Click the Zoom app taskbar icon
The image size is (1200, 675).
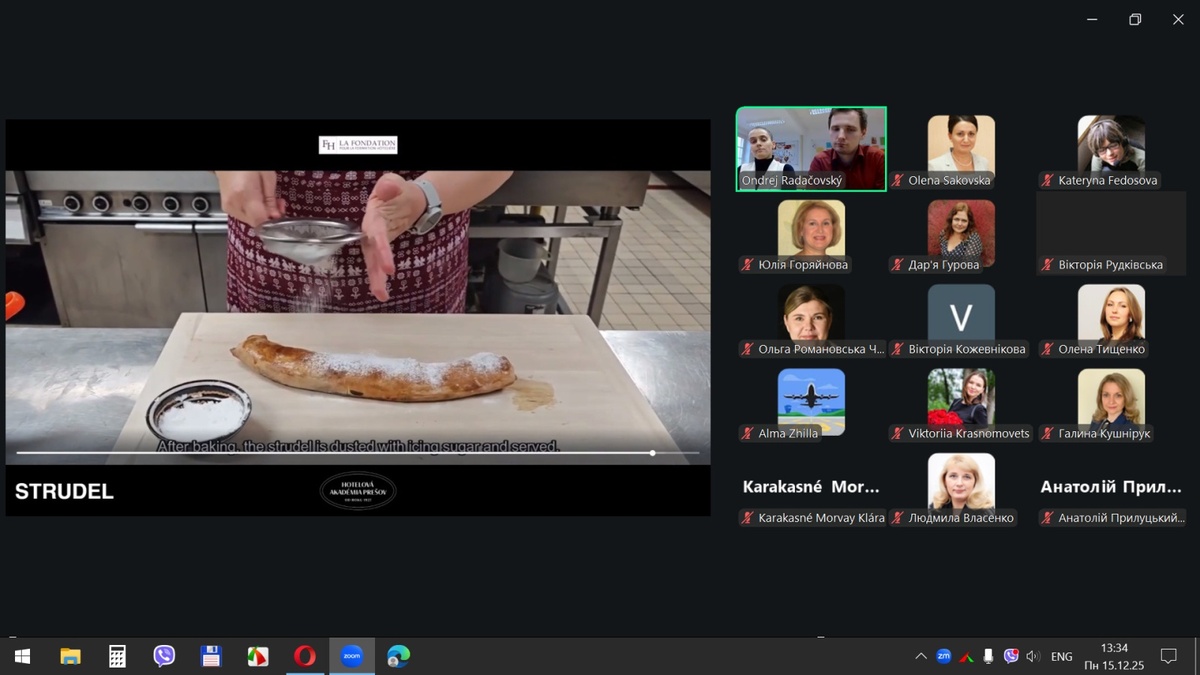(x=351, y=656)
